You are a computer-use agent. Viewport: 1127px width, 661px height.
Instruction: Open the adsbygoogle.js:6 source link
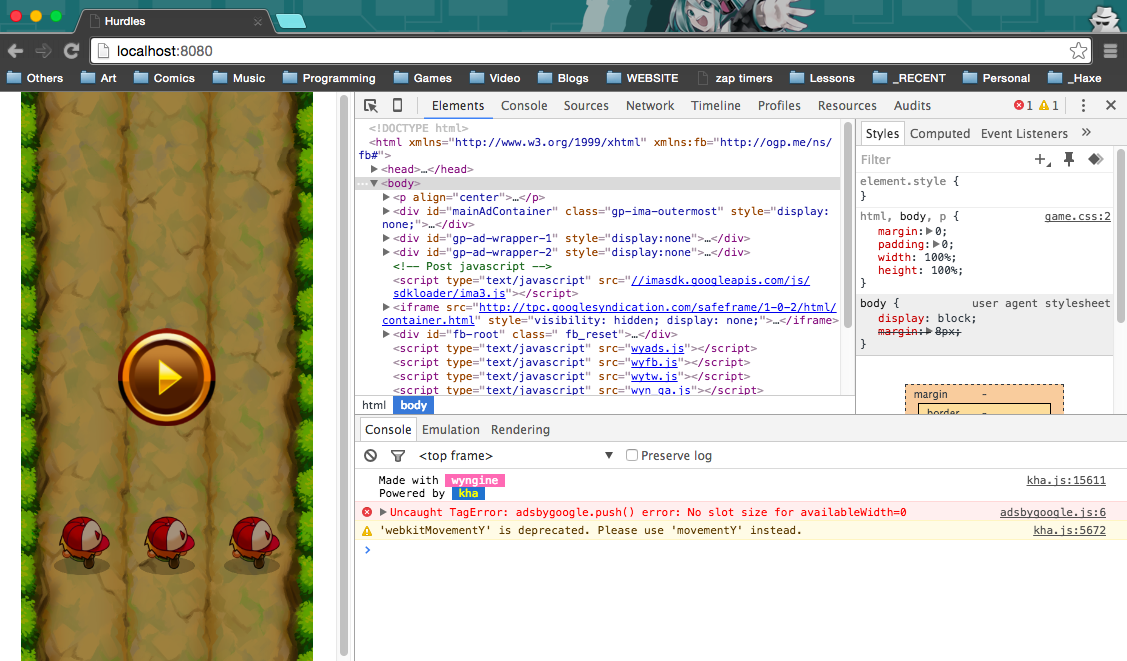[1052, 512]
